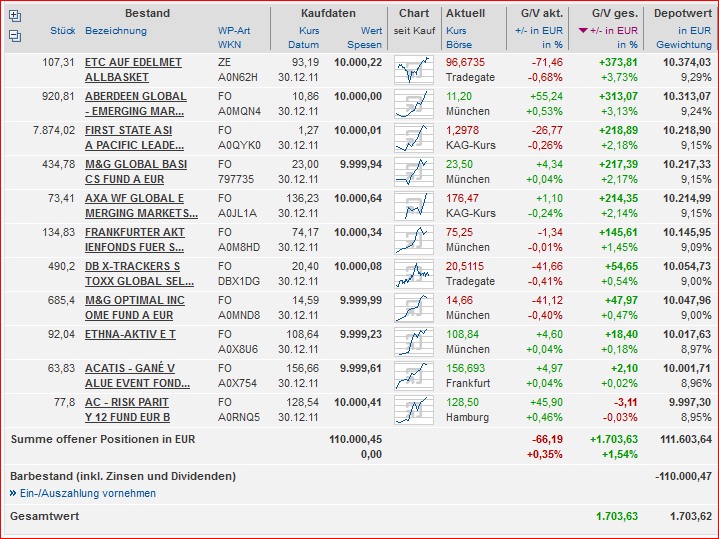Screen dimensions: 719x539
Task: Select Depotwert 10.374,03 cell
Action: (686, 62)
